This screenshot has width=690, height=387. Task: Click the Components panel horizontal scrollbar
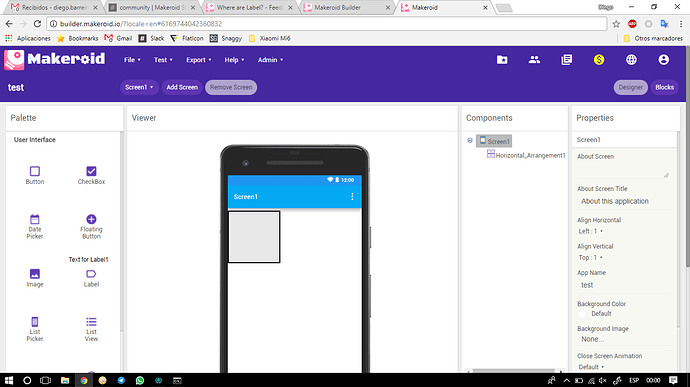tap(513, 371)
